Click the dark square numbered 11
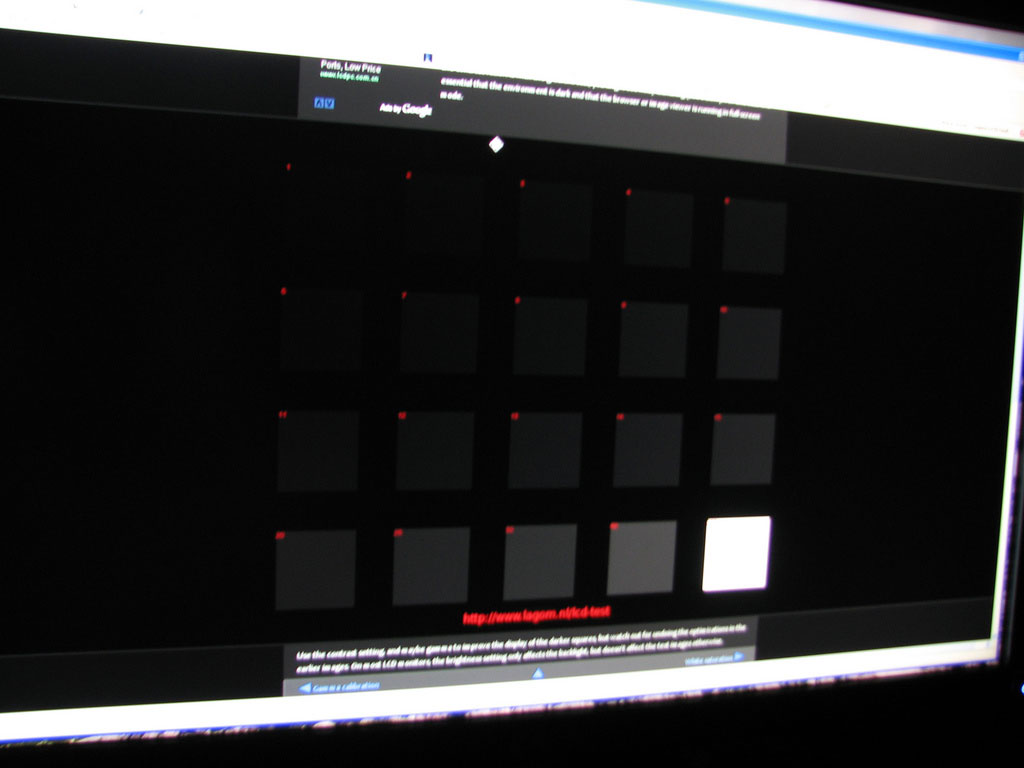Image resolution: width=1024 pixels, height=768 pixels. (318, 451)
